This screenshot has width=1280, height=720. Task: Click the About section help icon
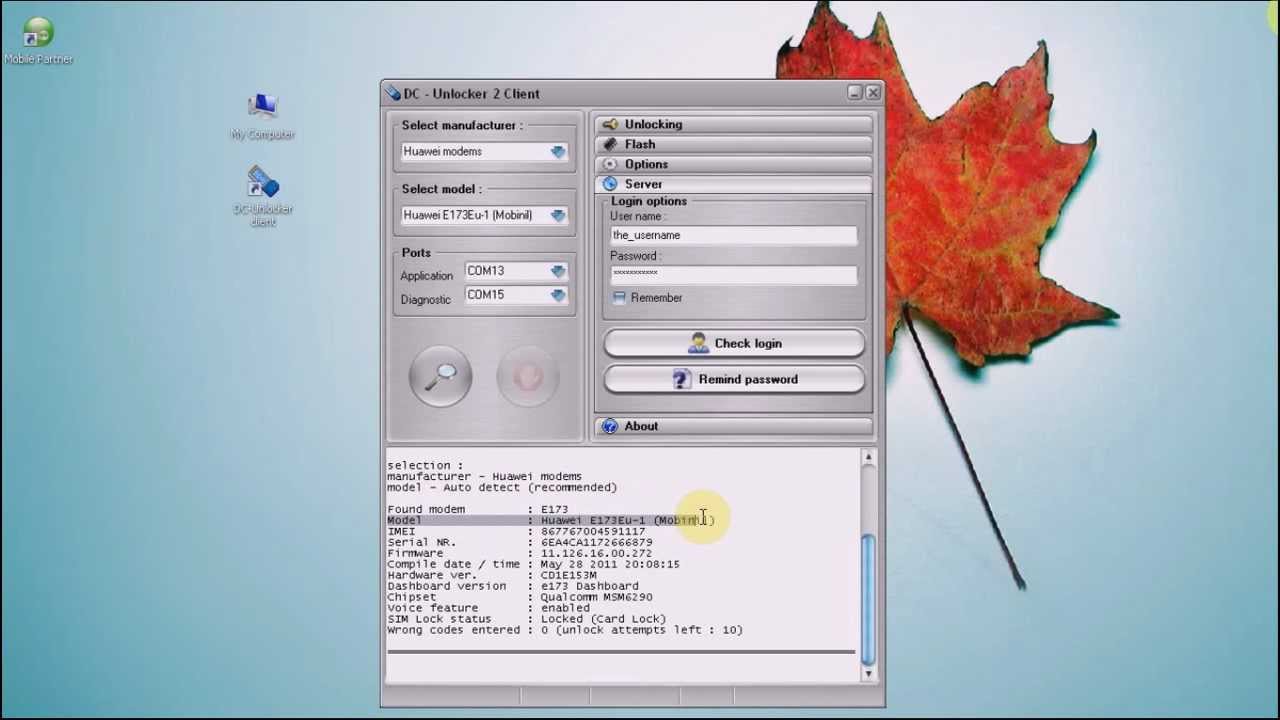[x=610, y=426]
